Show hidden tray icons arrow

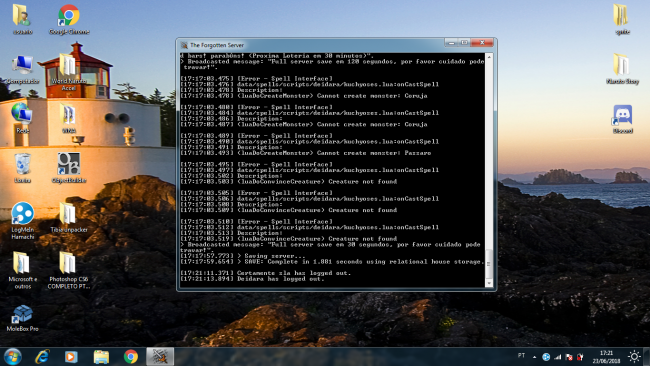(x=534, y=357)
